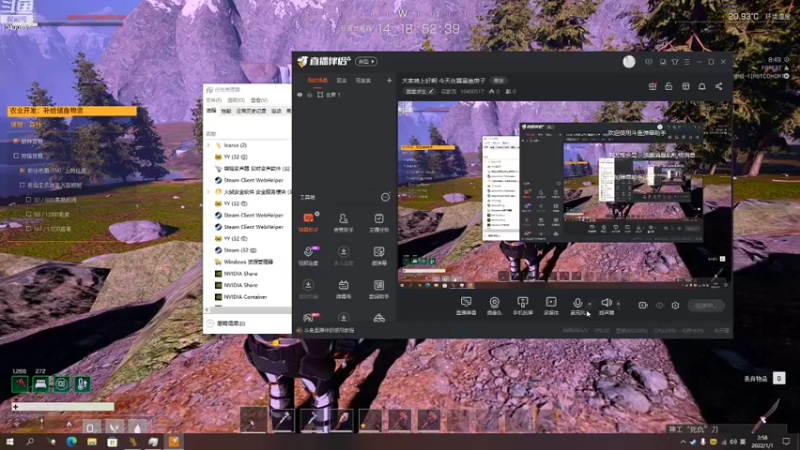Viewport: 800px width, 450px height.
Task: Open streaming settings gear icon
Action: tap(676, 305)
